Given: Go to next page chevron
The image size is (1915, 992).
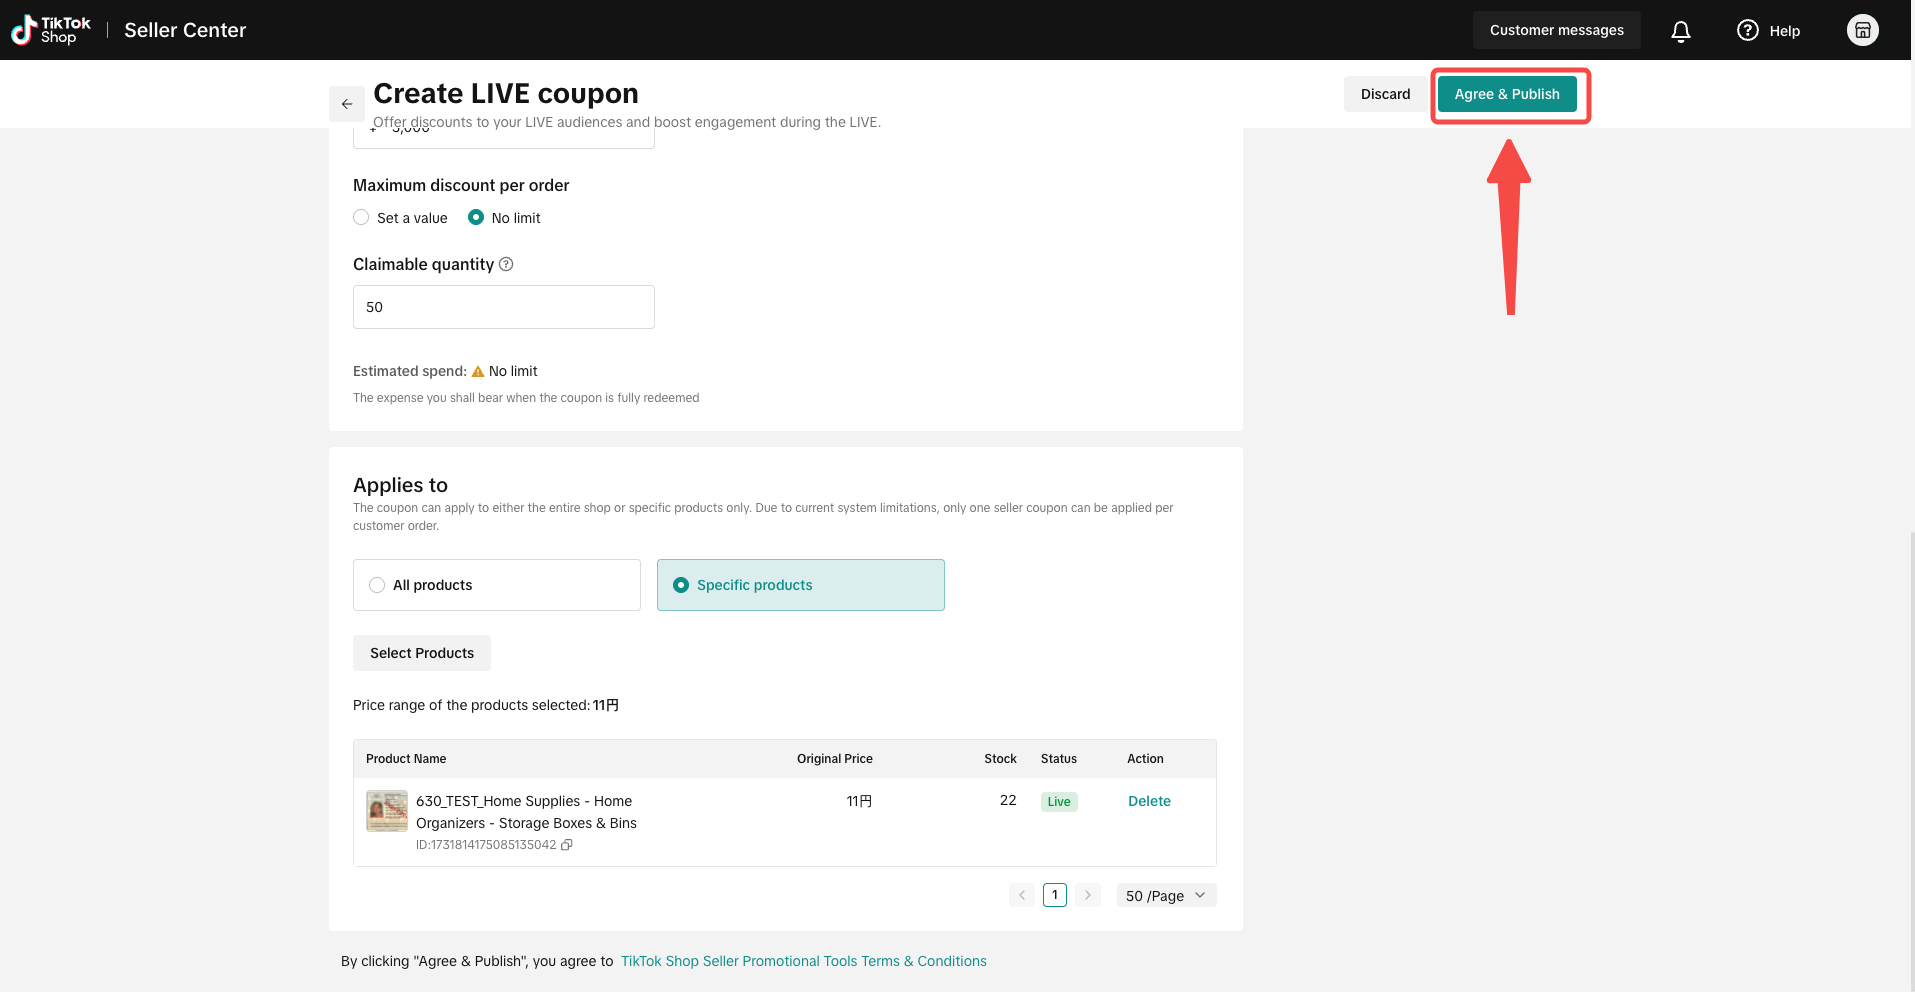Looking at the screenshot, I should pos(1088,895).
